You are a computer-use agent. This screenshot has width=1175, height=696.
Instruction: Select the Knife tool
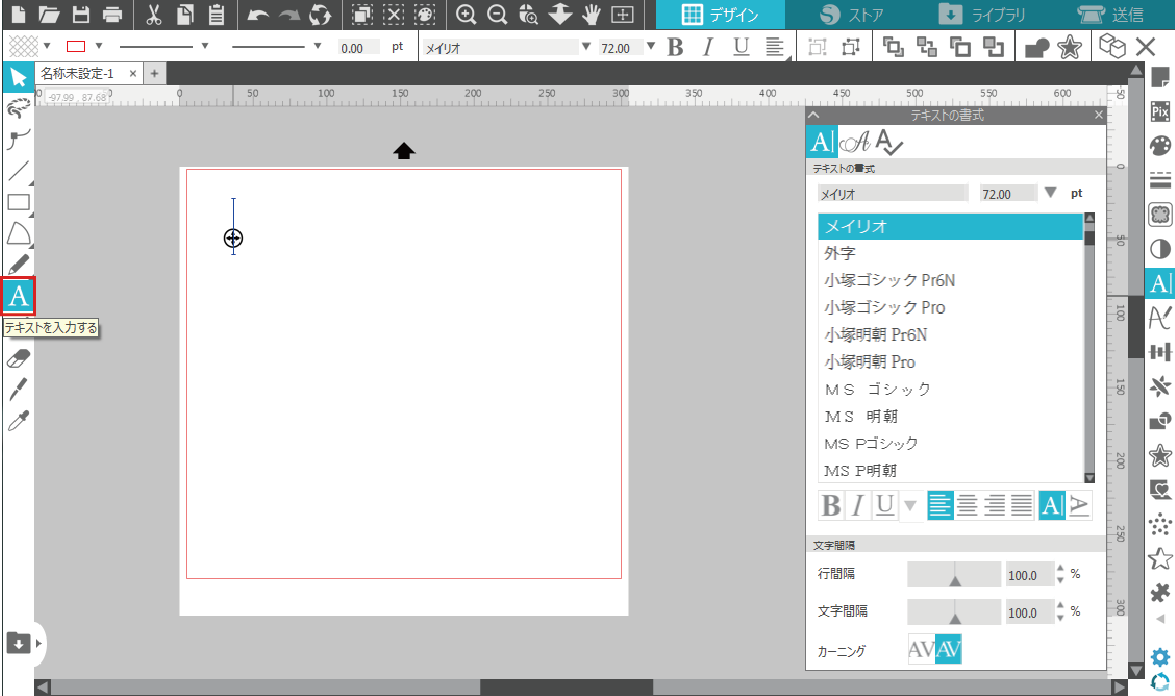click(18, 389)
